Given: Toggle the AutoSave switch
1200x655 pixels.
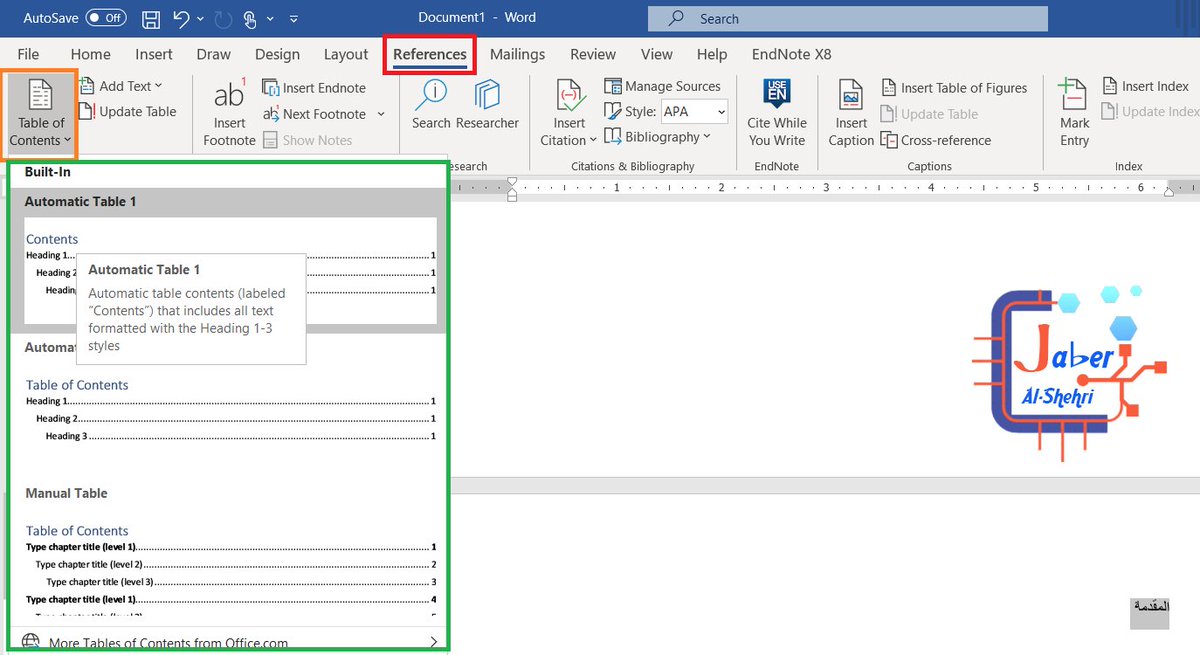Looking at the screenshot, I should pyautogui.click(x=106, y=18).
